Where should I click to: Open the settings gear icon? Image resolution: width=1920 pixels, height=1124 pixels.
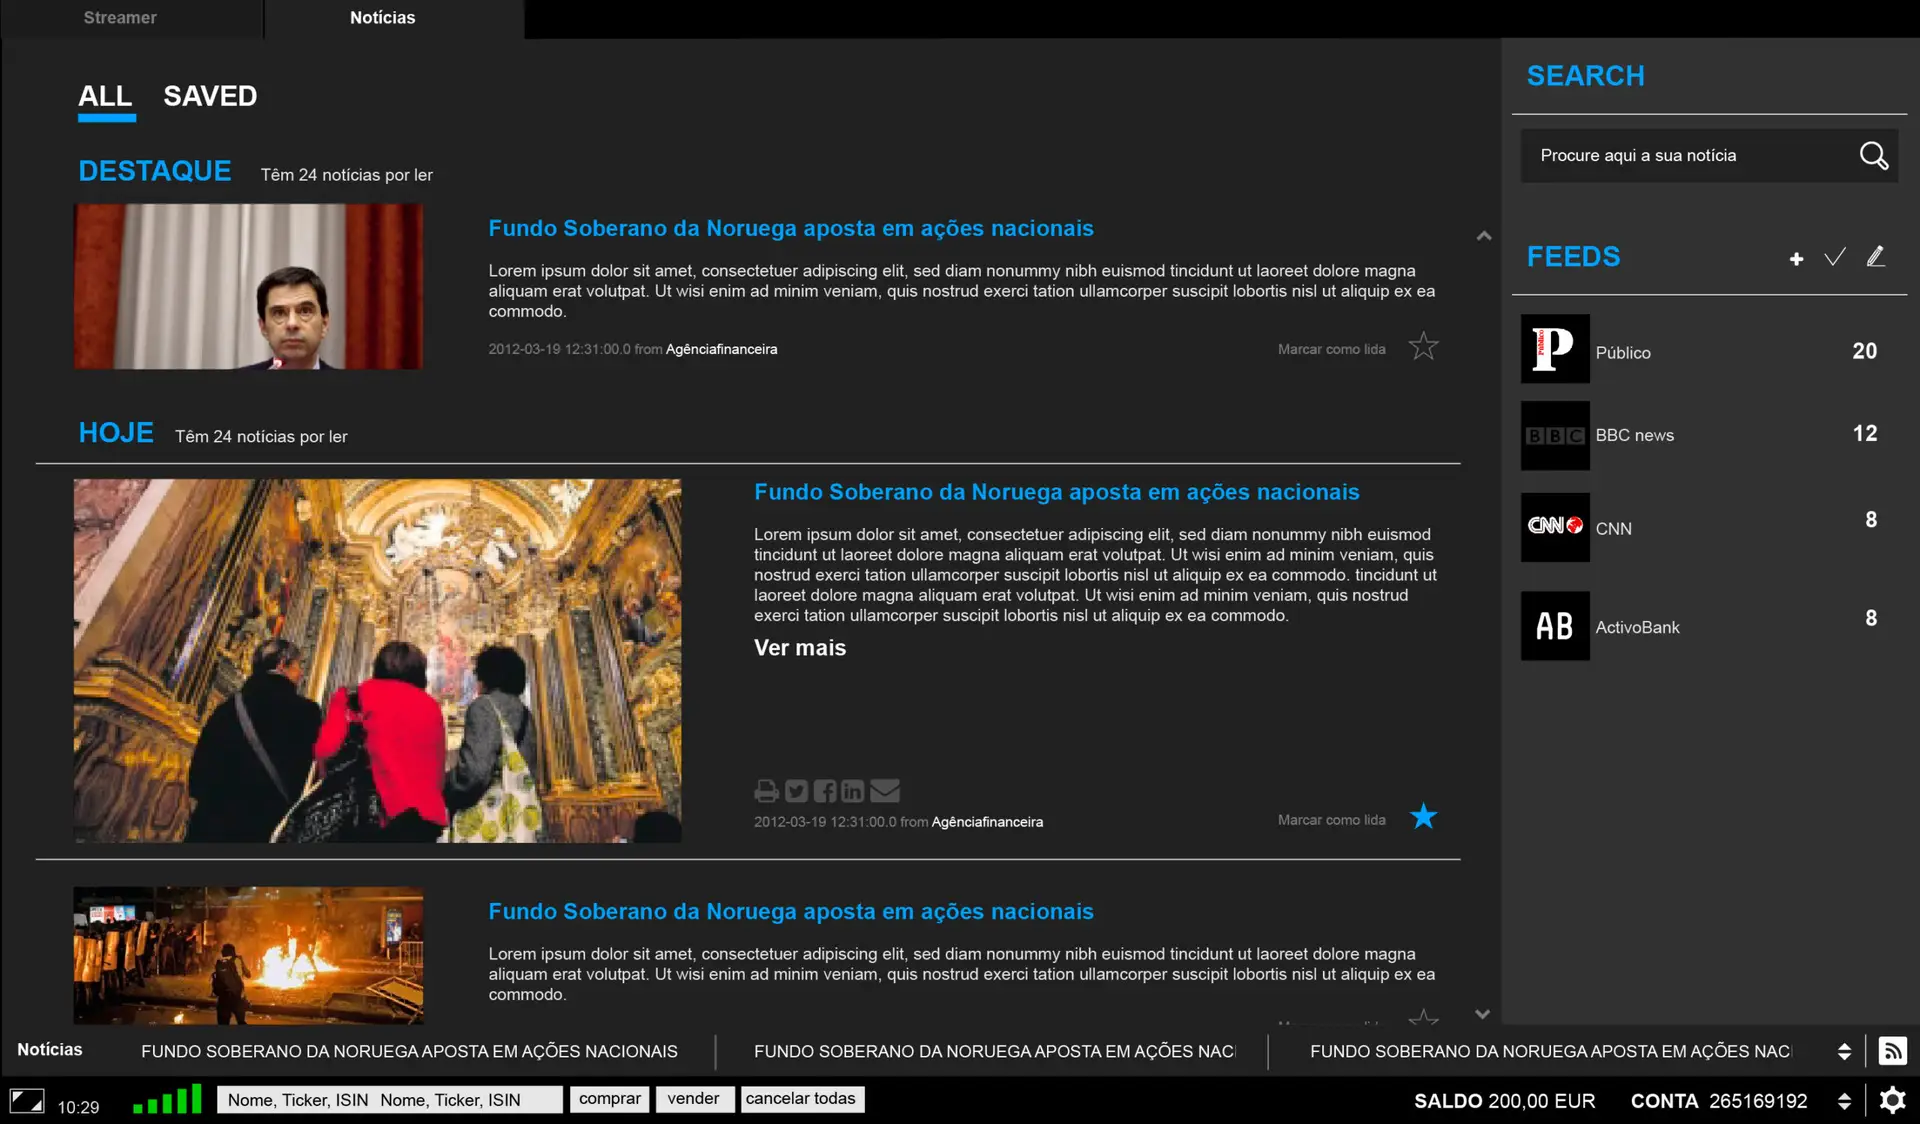(1892, 1100)
